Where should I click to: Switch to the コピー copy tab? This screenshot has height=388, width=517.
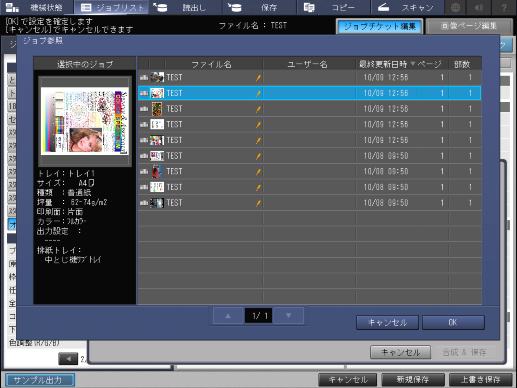333,7
